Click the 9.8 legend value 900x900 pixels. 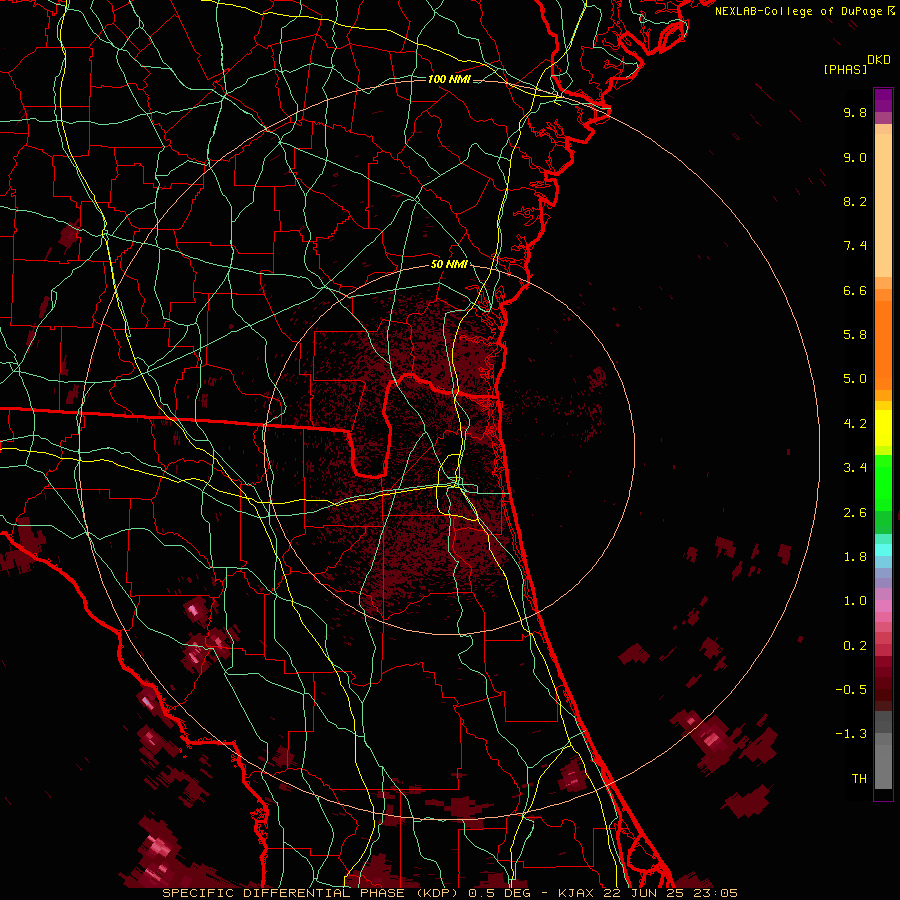(855, 112)
